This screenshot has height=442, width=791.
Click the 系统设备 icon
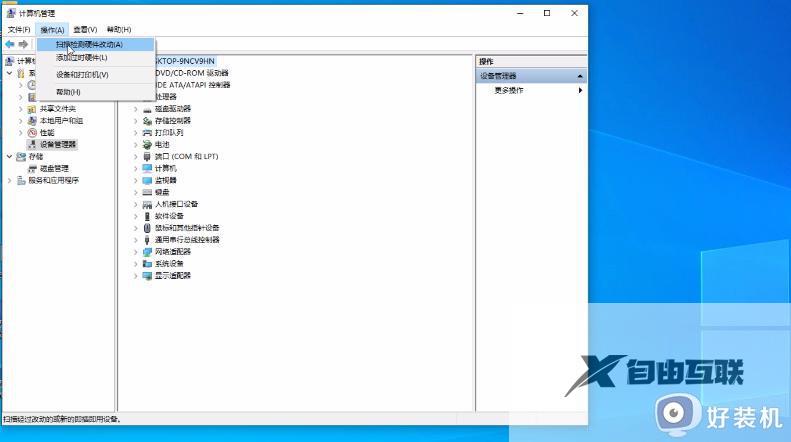(x=147, y=263)
